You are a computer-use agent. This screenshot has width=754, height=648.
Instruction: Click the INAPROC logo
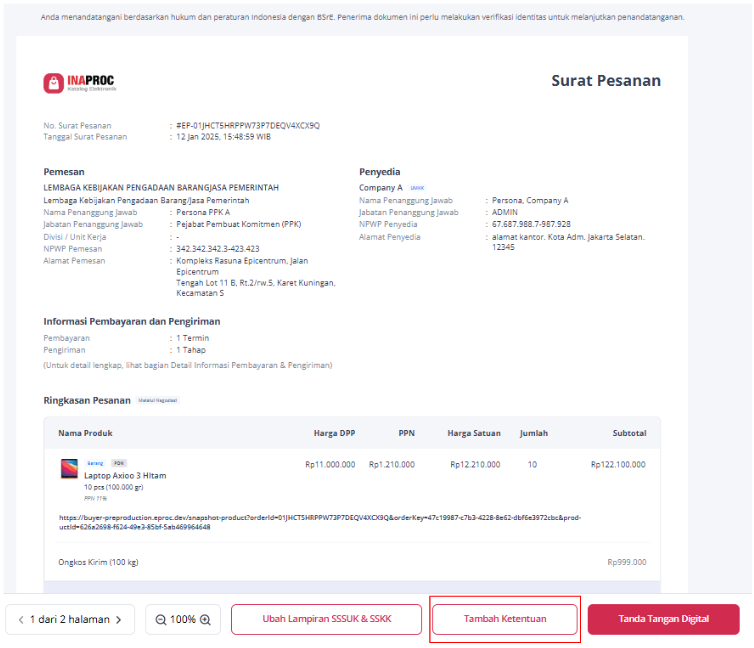(79, 83)
